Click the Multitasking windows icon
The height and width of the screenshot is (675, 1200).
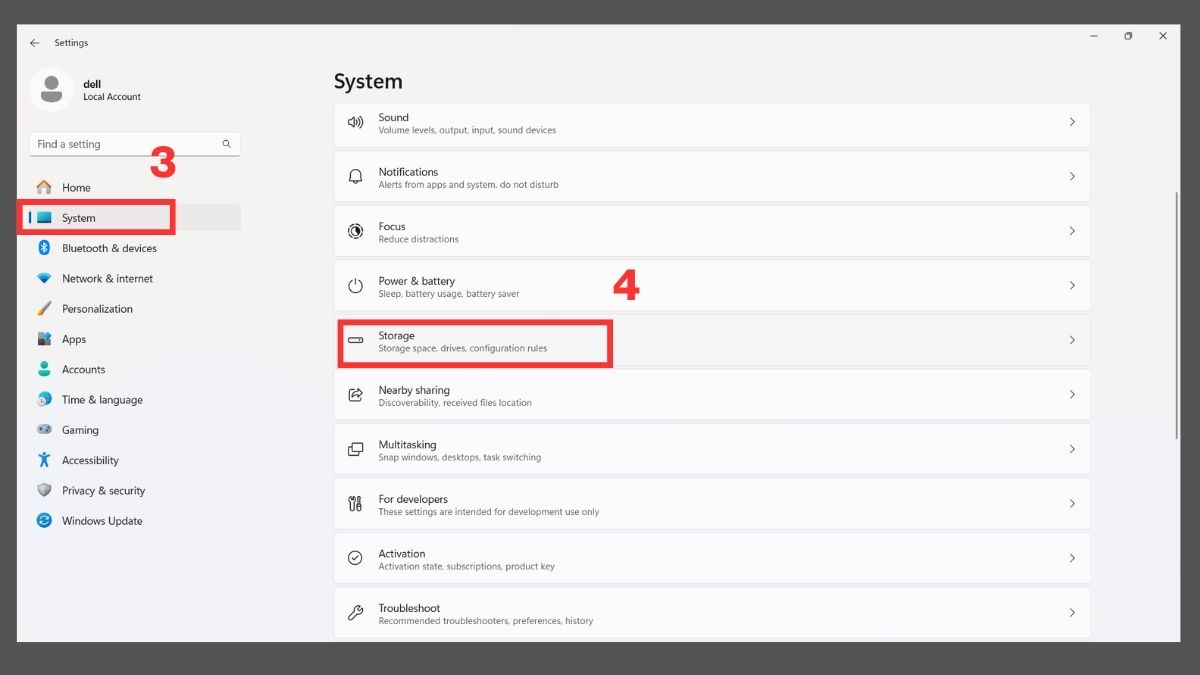click(x=355, y=449)
